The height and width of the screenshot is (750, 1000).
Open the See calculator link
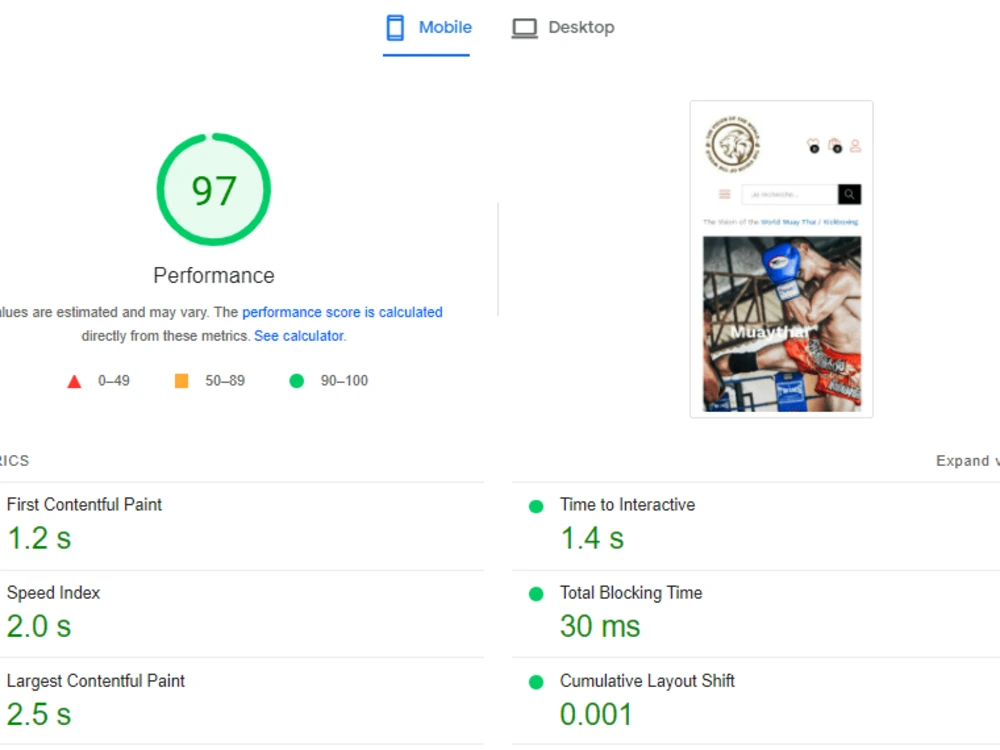(x=299, y=335)
